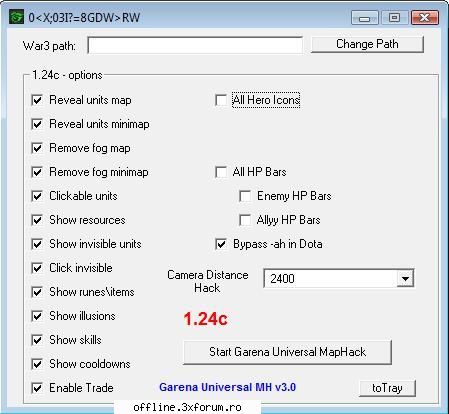
Task: Enable All Hero Icons checkbox
Action: pos(221,100)
